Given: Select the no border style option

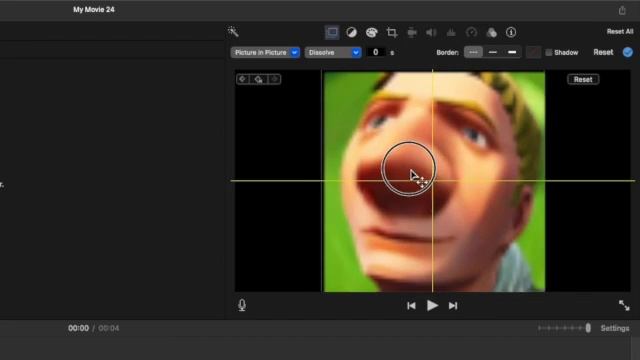Looking at the screenshot, I should (473, 52).
